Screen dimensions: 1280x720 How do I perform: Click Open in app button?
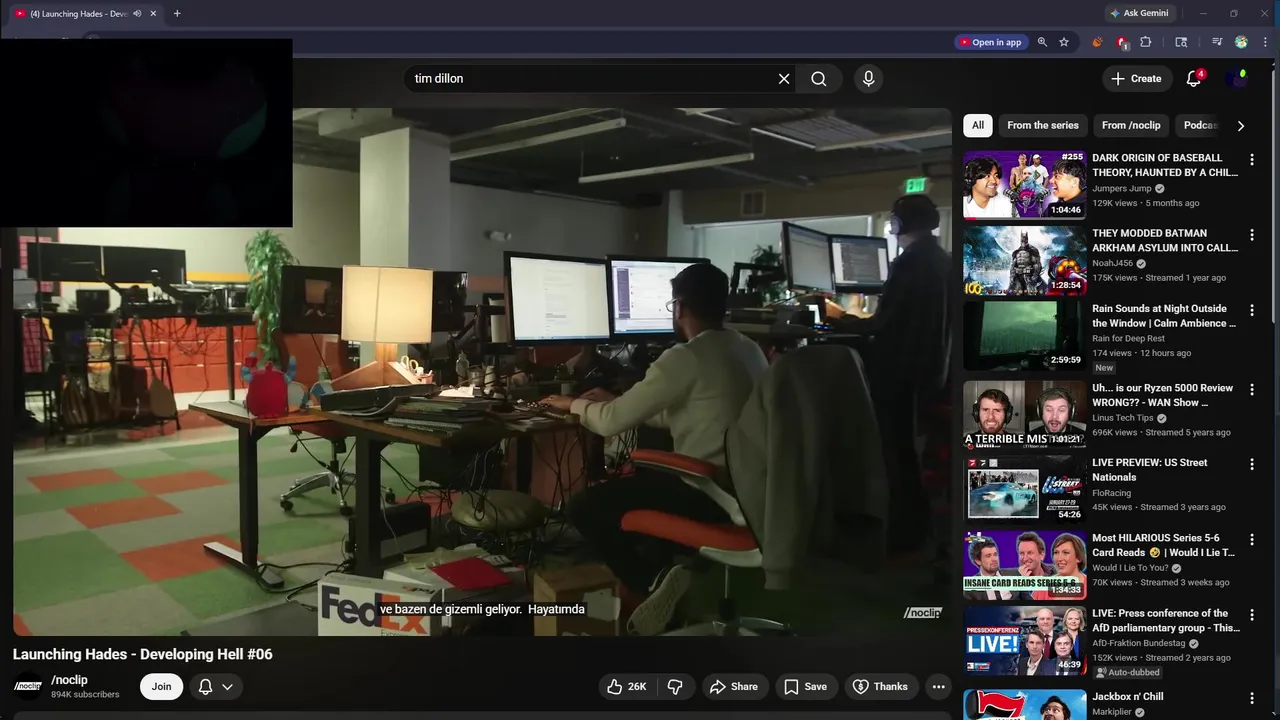990,42
